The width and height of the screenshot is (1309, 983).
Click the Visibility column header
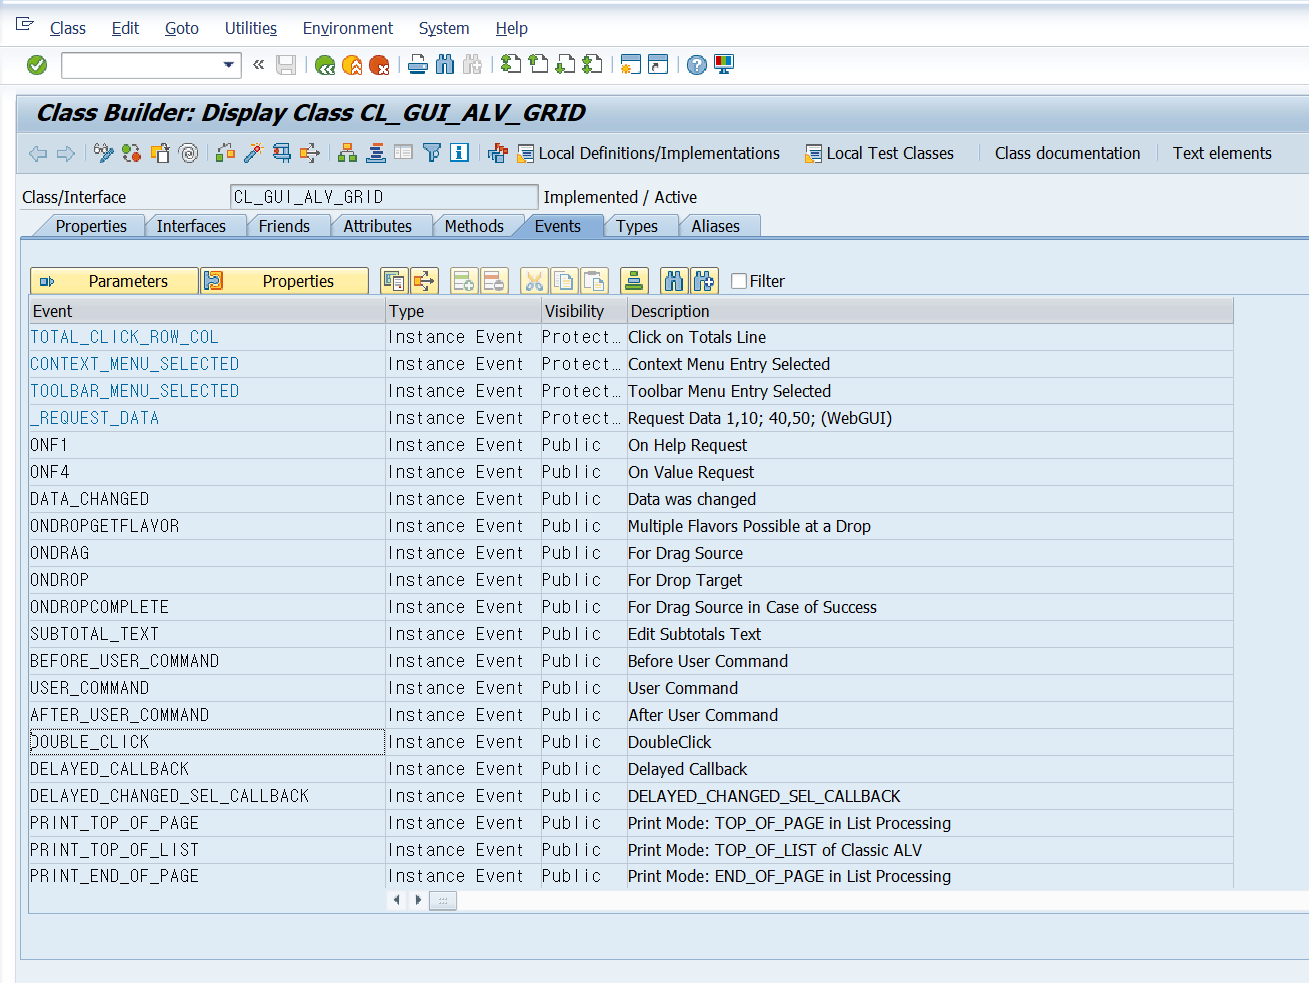coord(584,311)
